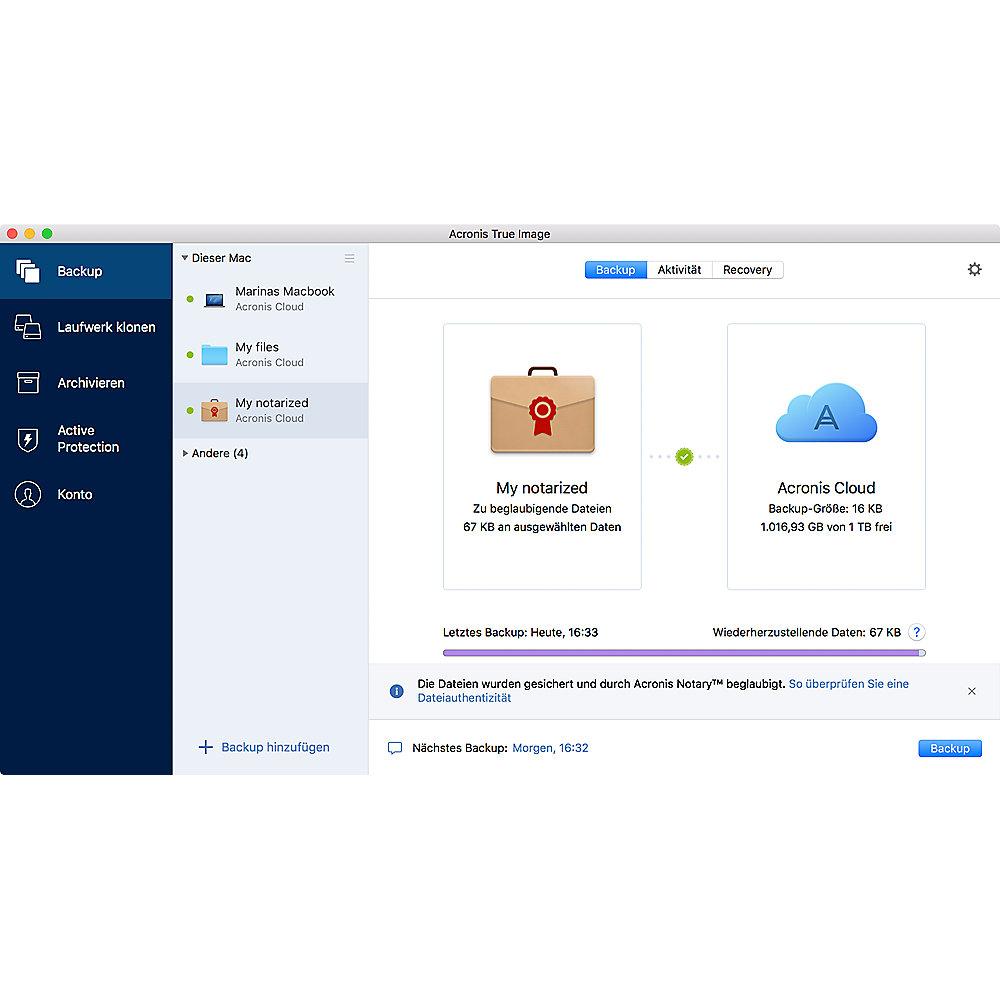Open the file authenticity verification link
This screenshot has height=1000, width=1000.
pos(848,685)
